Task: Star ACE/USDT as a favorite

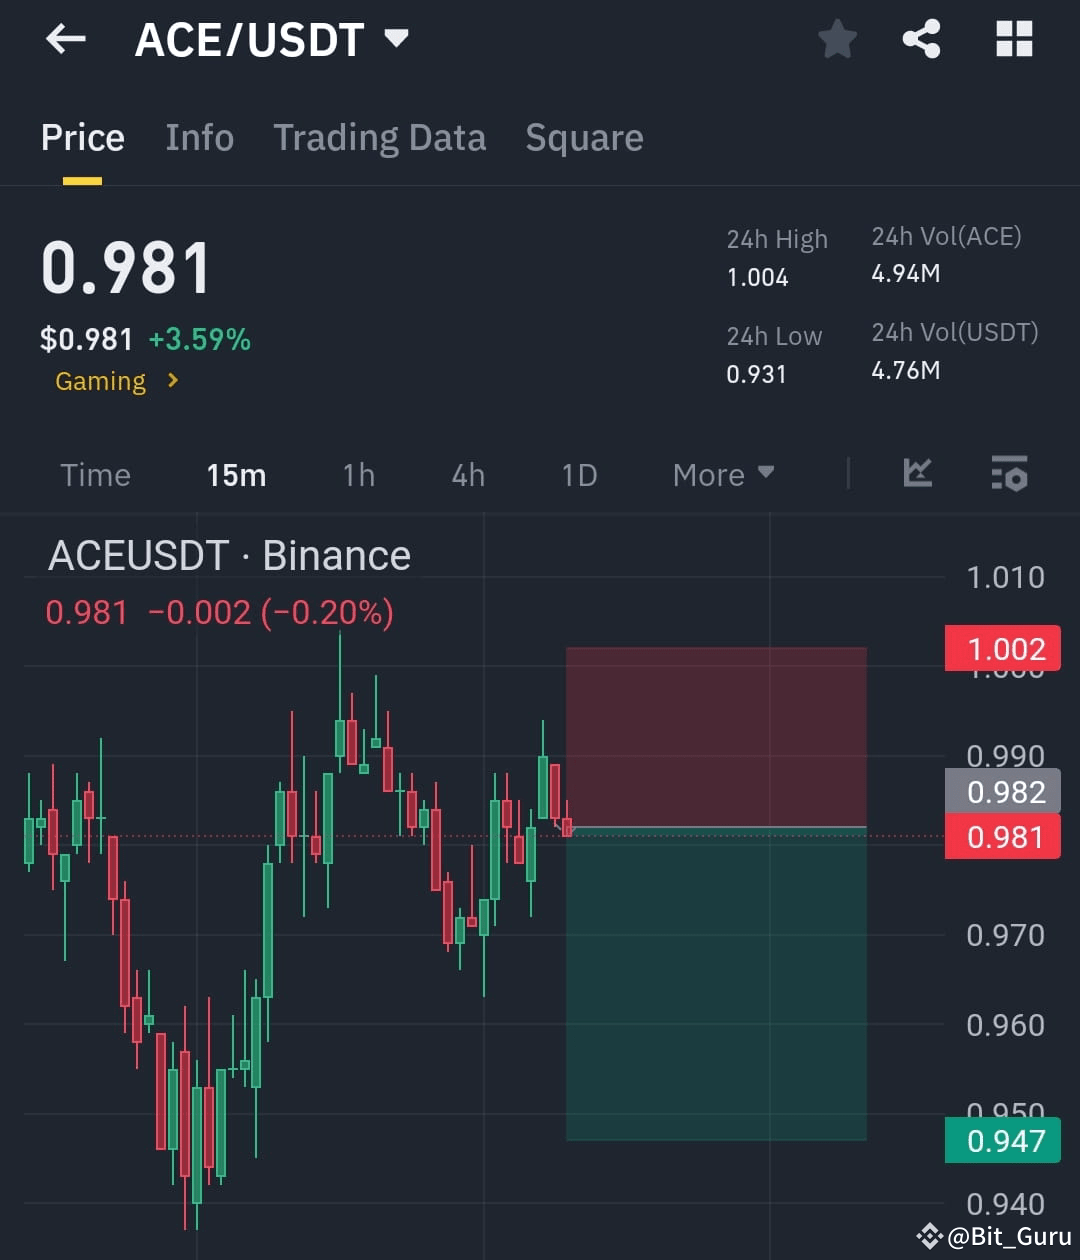Action: [838, 38]
